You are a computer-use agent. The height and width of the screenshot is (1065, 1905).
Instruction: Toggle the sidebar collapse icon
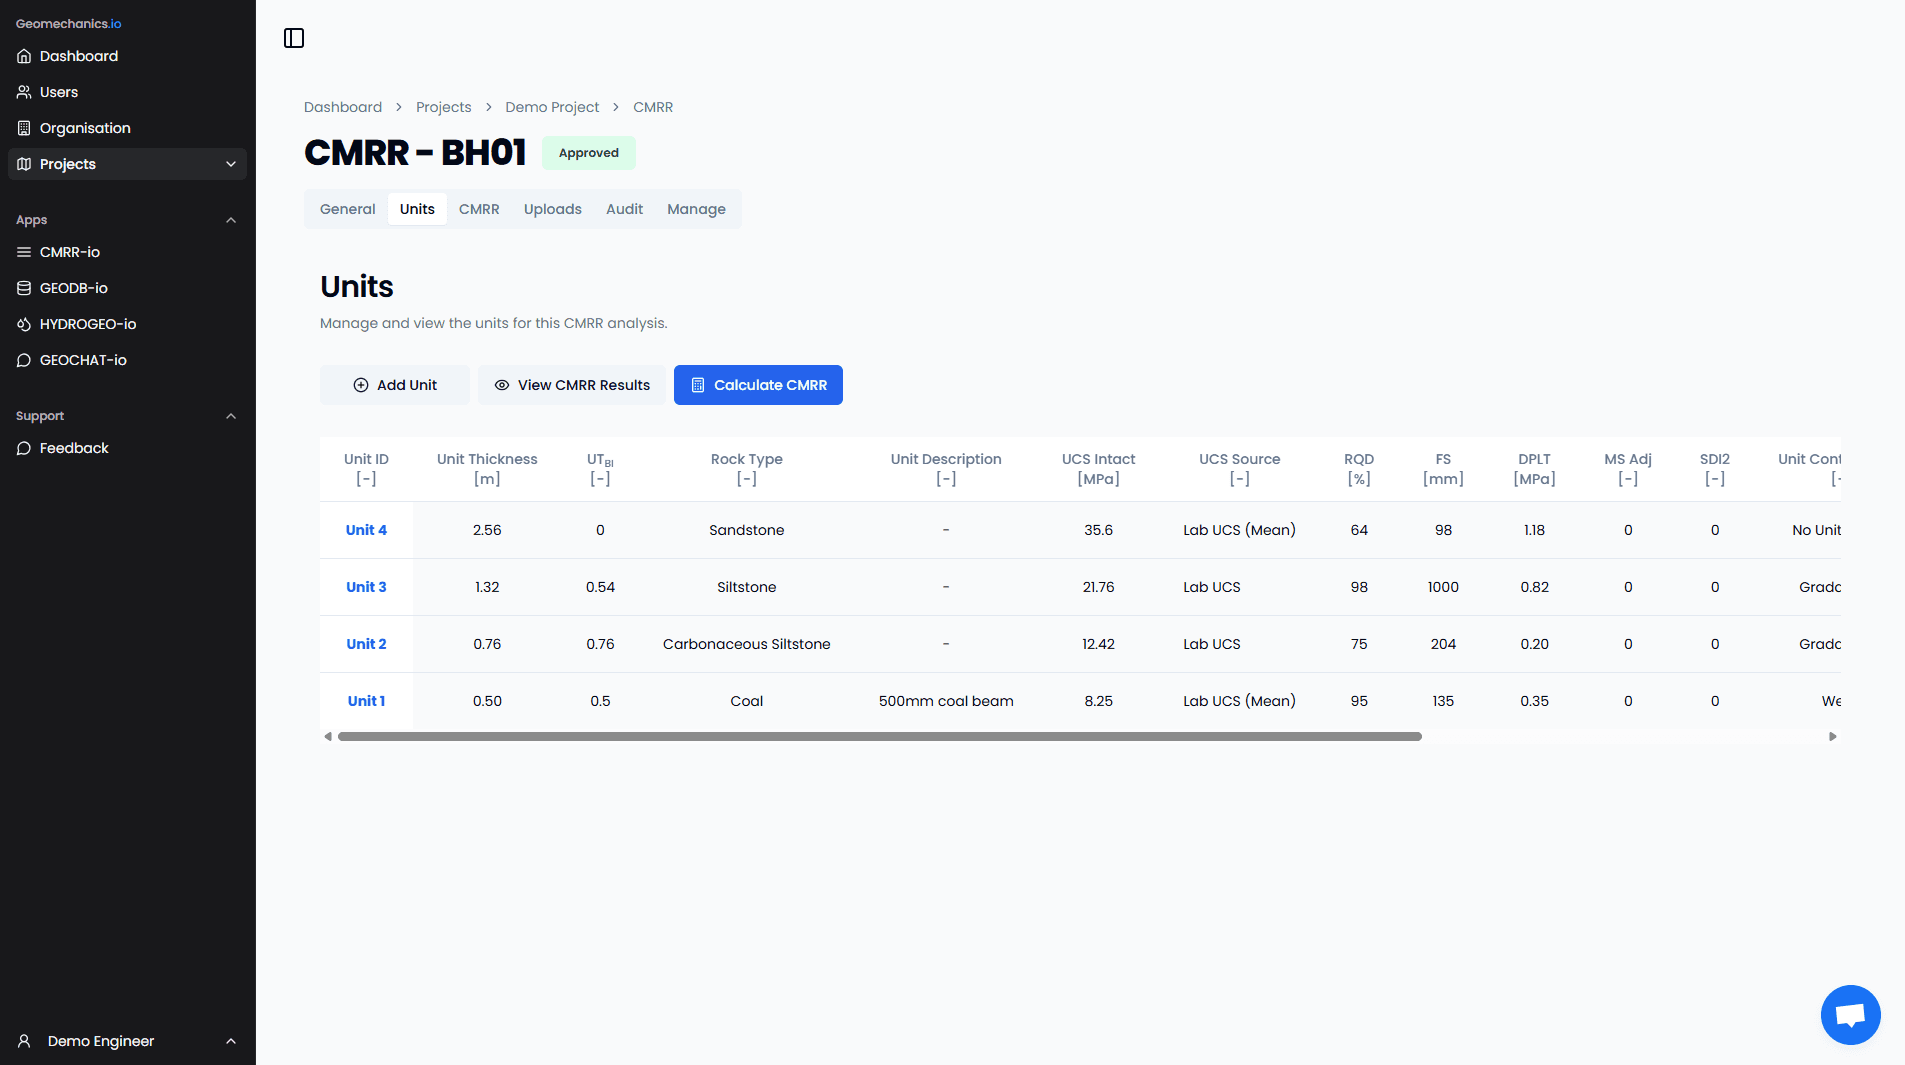point(294,38)
